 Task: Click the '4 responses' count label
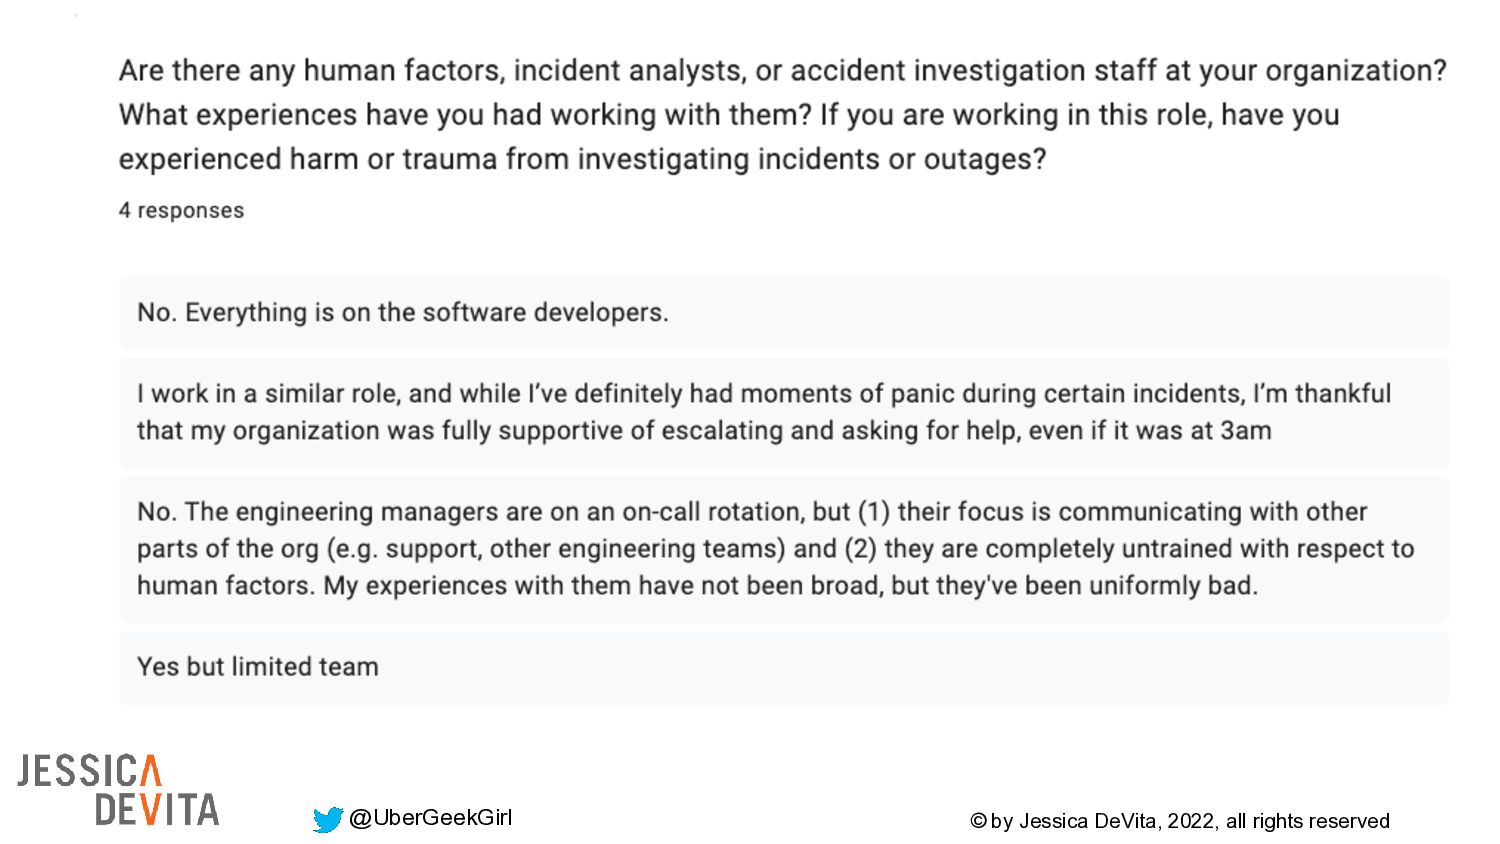click(x=181, y=210)
